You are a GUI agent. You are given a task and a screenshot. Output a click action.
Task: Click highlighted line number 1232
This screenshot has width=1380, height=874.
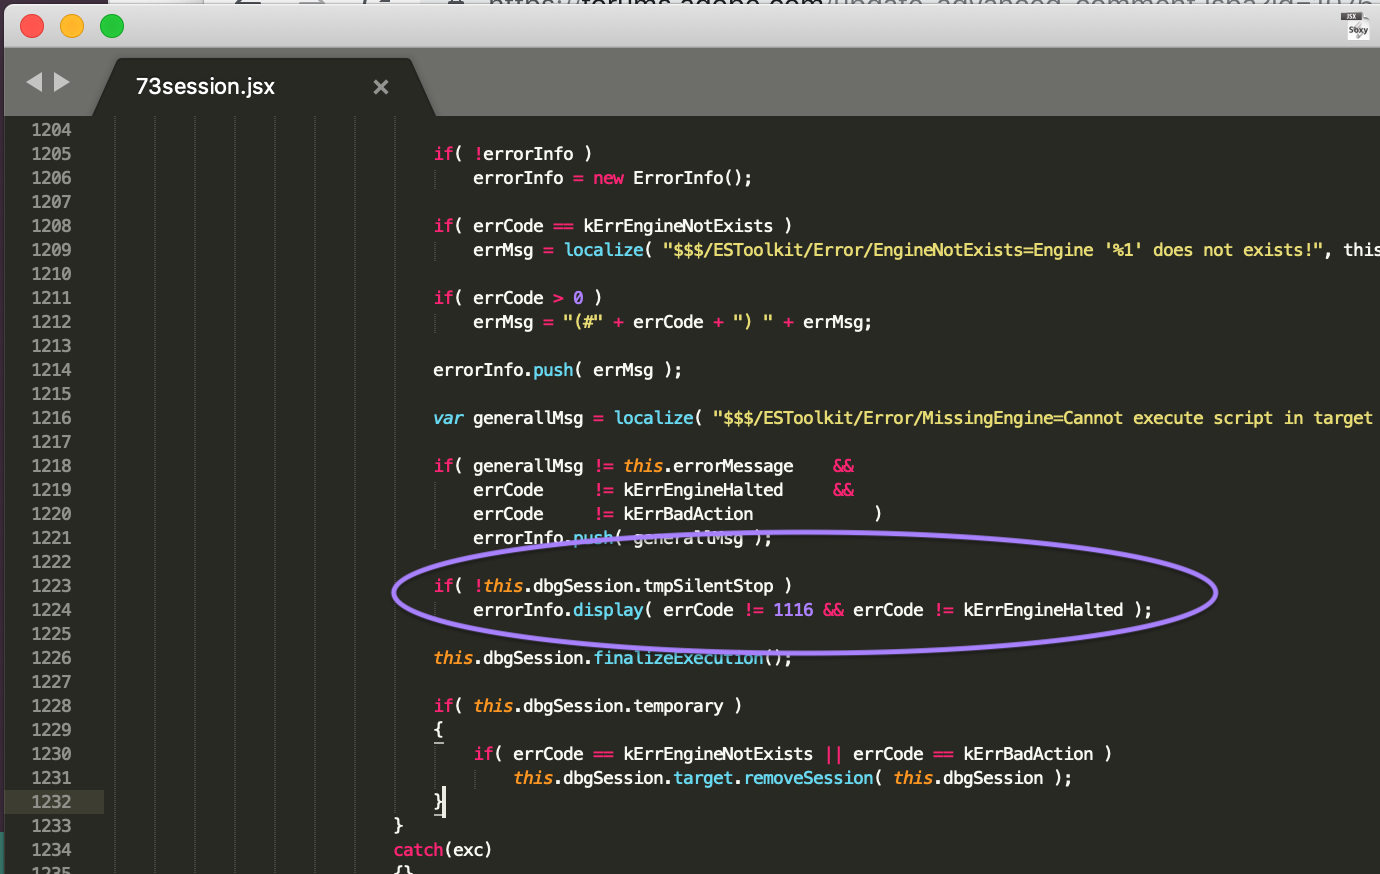[51, 802]
